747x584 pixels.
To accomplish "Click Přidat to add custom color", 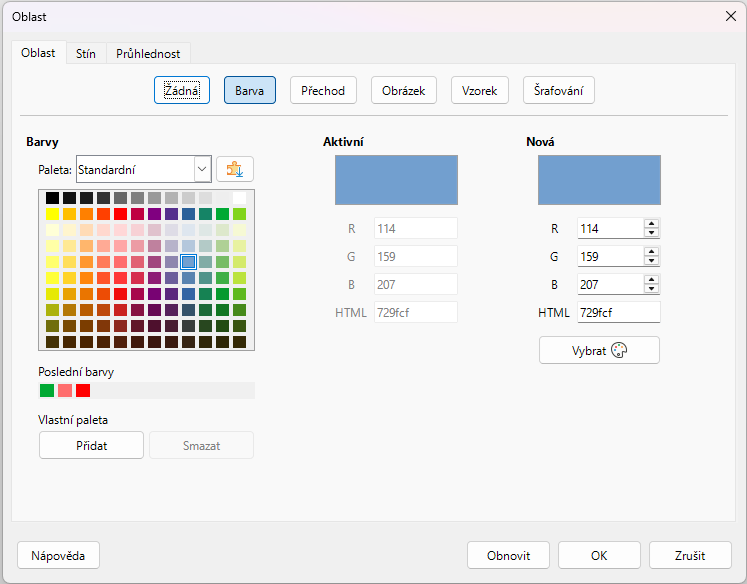I will (91, 445).
